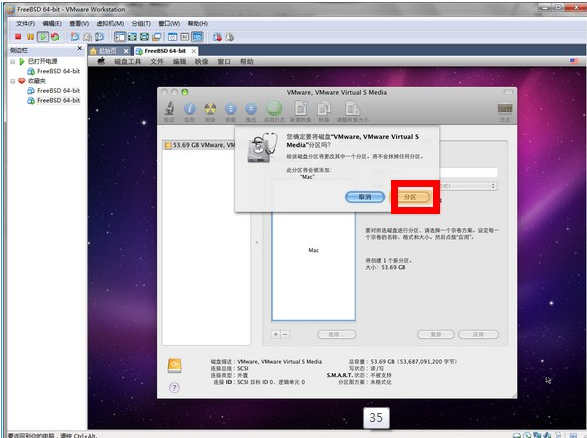587x438 pixels.
Task: Click the blue Info icon in Disk Utility
Action: (190, 109)
